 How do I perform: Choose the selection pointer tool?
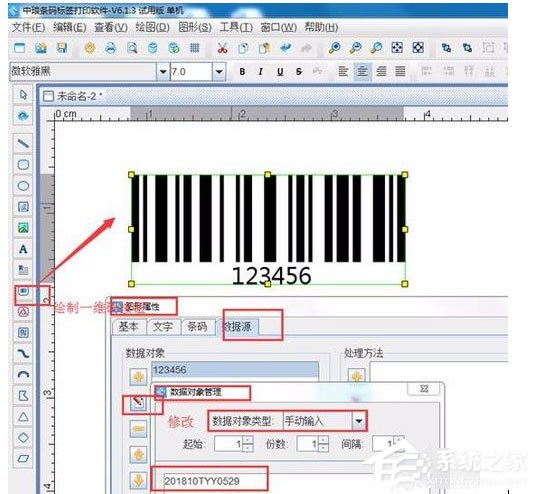(x=23, y=95)
